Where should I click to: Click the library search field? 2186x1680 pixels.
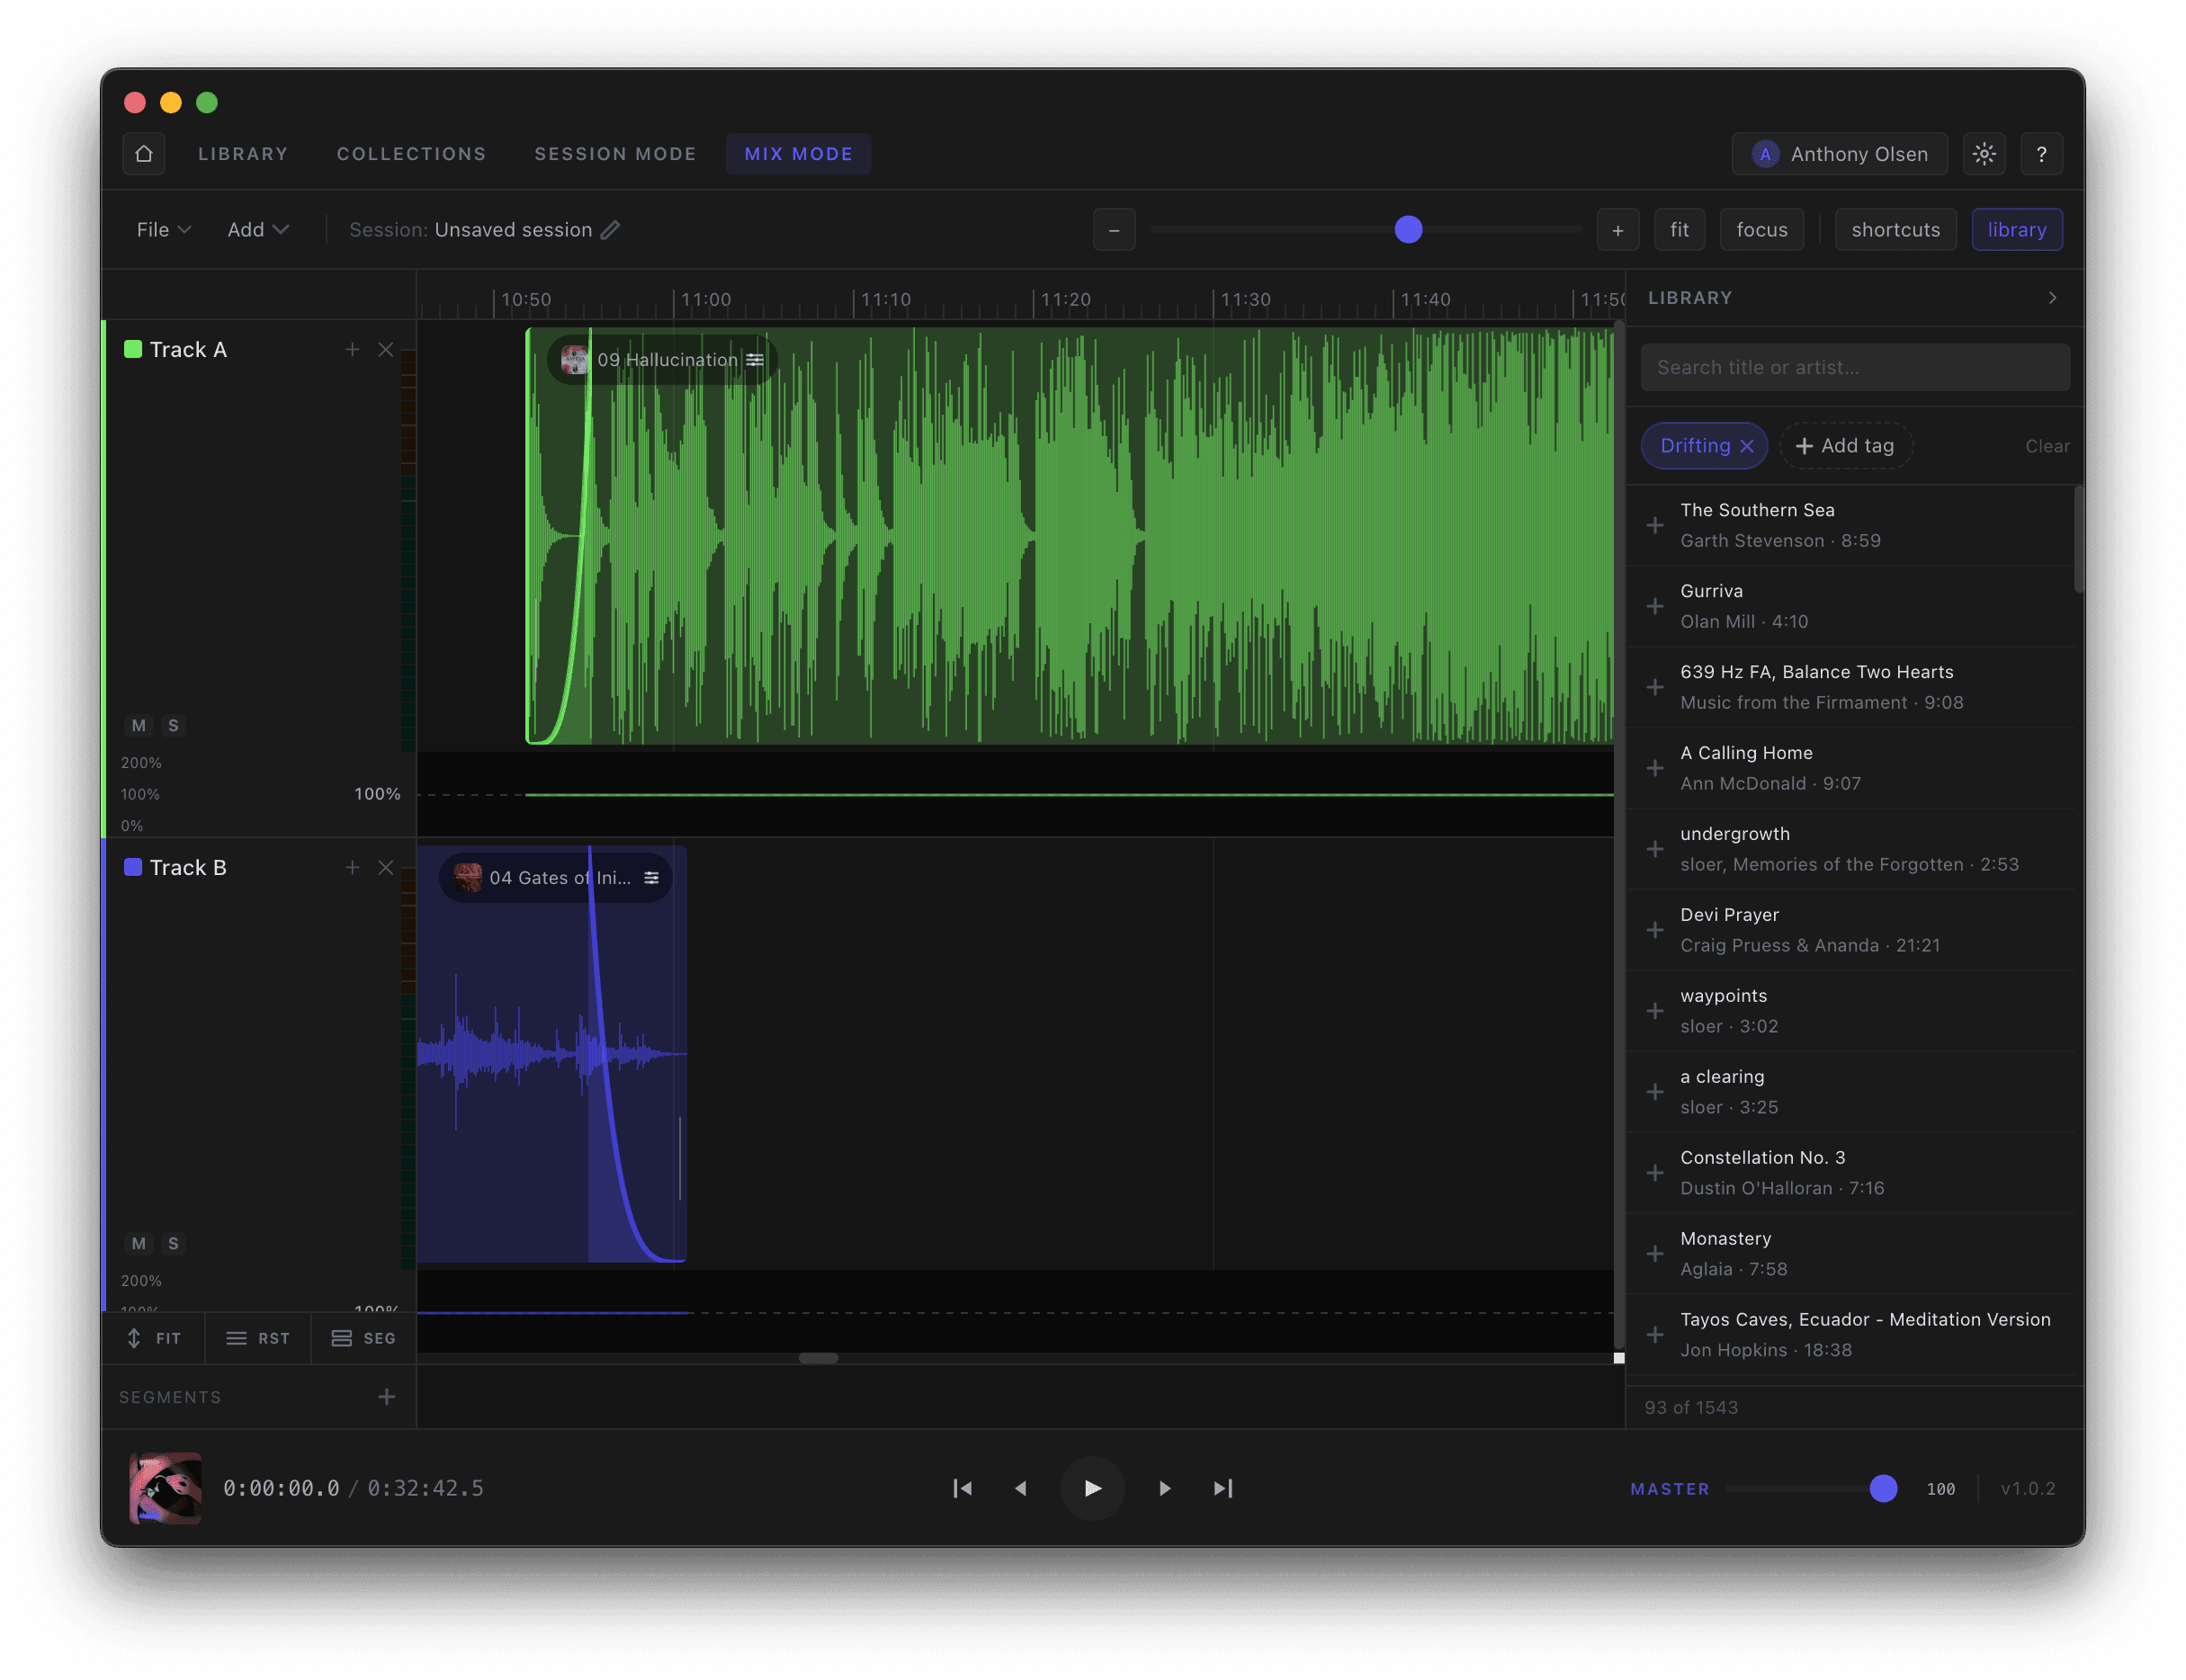tap(1855, 367)
